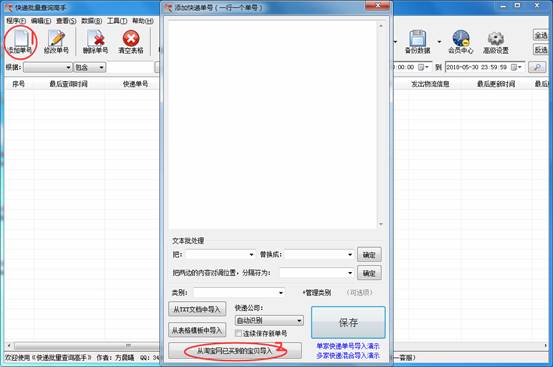
Task: Click the 快递单号 column header
Action: pyautogui.click(x=135, y=84)
